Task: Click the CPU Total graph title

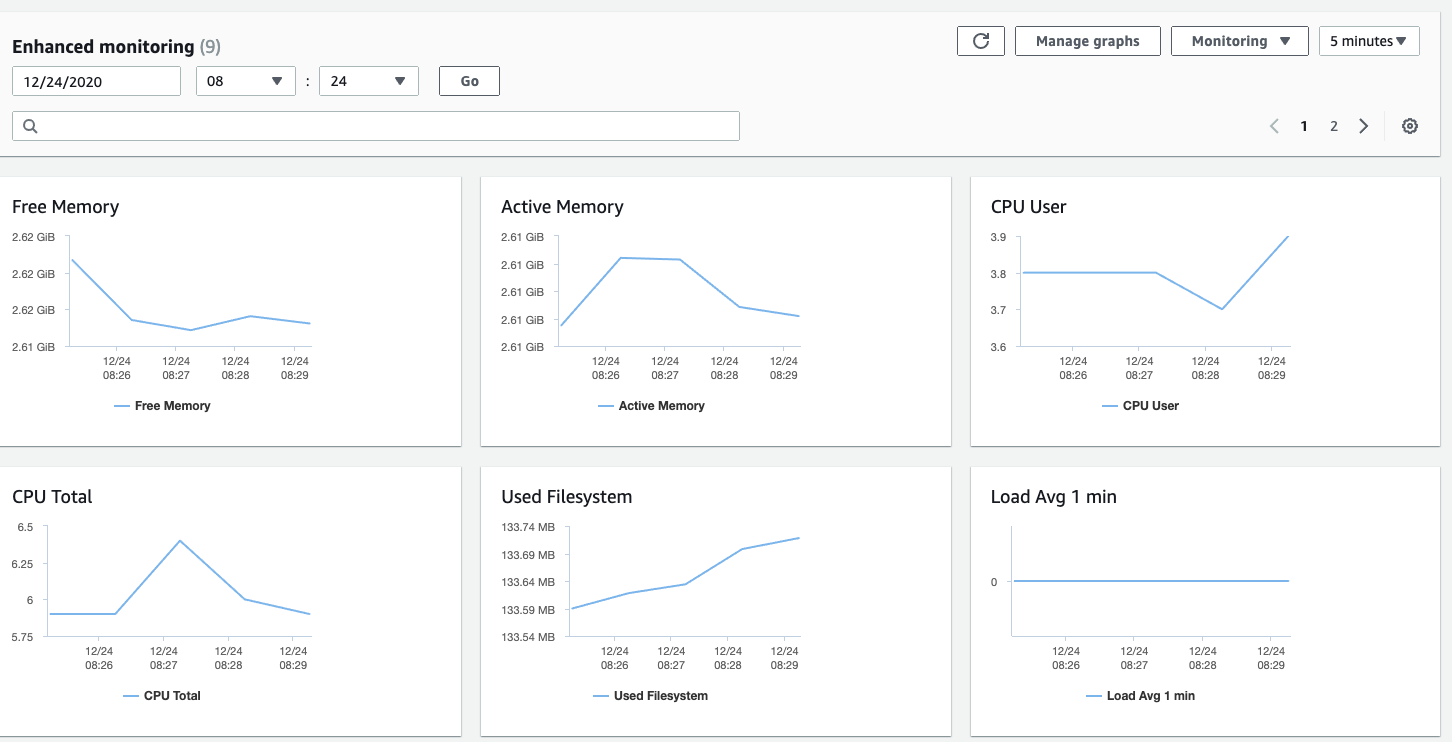Action: click(x=52, y=497)
